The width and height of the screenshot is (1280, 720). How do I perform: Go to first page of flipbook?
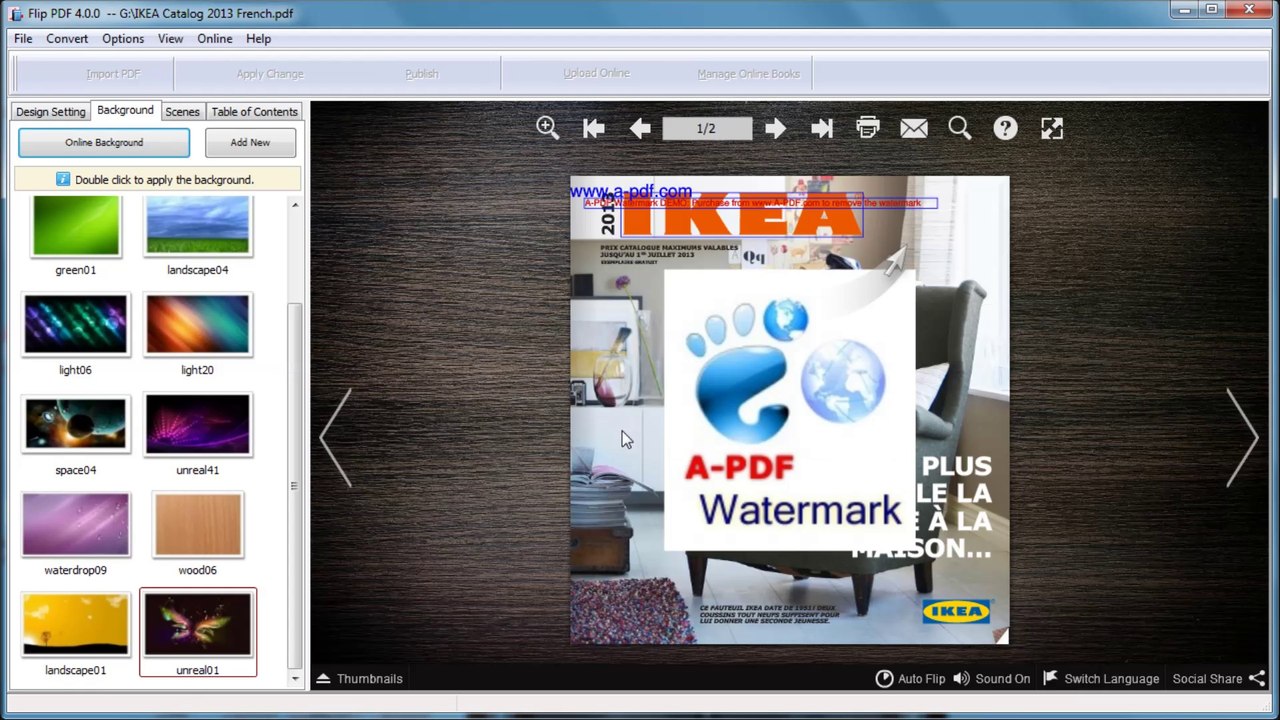pyautogui.click(x=594, y=128)
